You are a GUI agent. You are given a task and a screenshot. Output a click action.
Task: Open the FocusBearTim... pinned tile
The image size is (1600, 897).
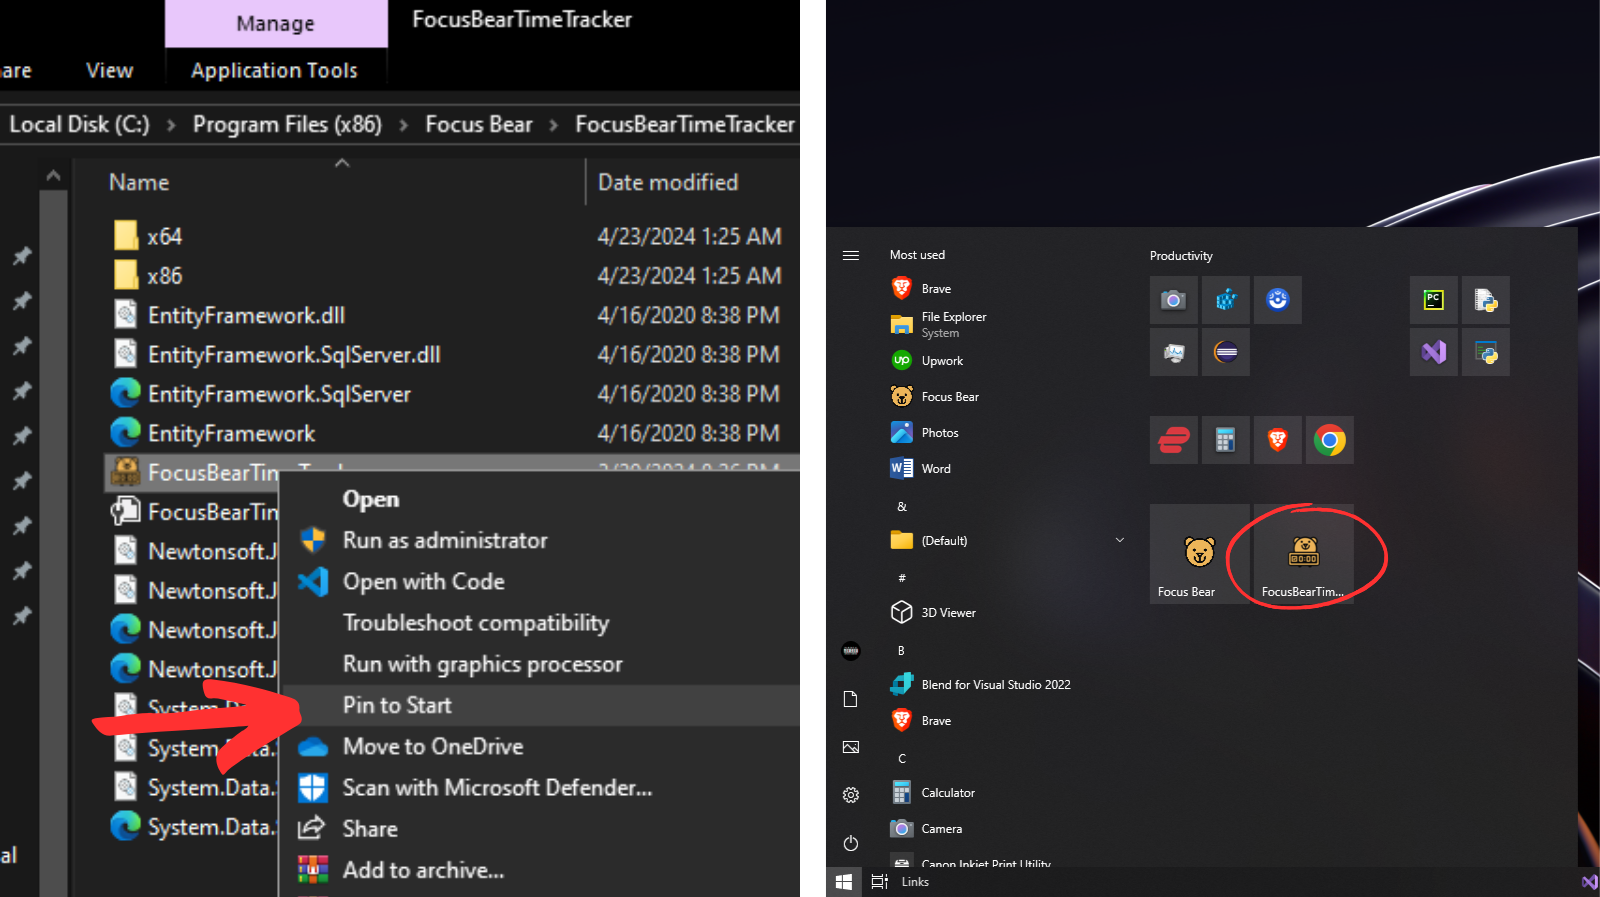[1303, 554]
